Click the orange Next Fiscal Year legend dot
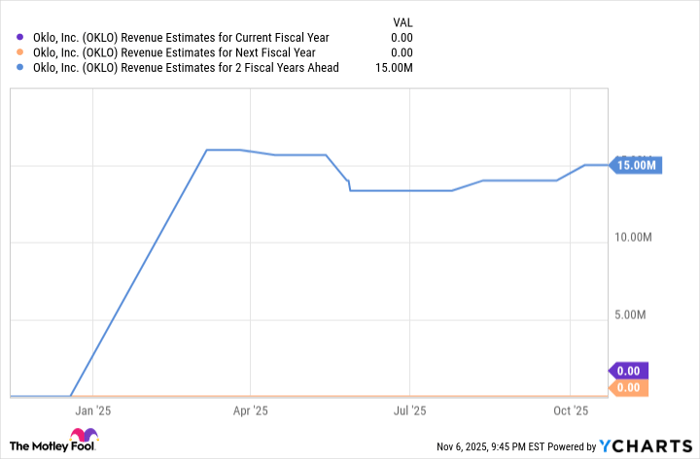This screenshot has height=459, width=700. pos(20,52)
